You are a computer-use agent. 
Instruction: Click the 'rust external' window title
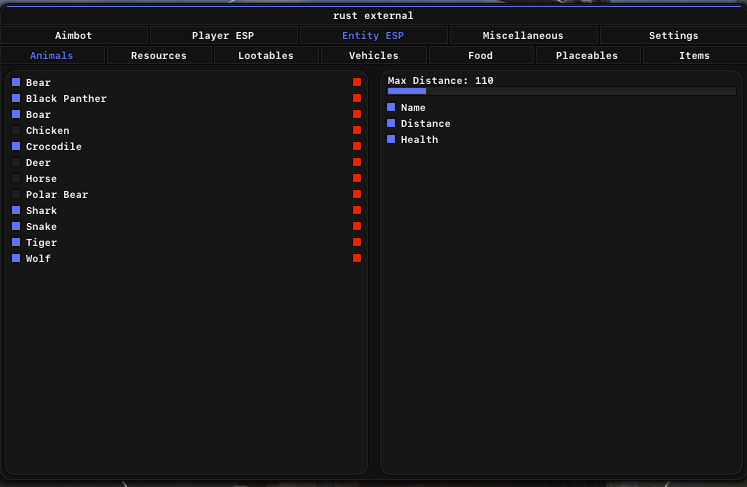click(373, 16)
